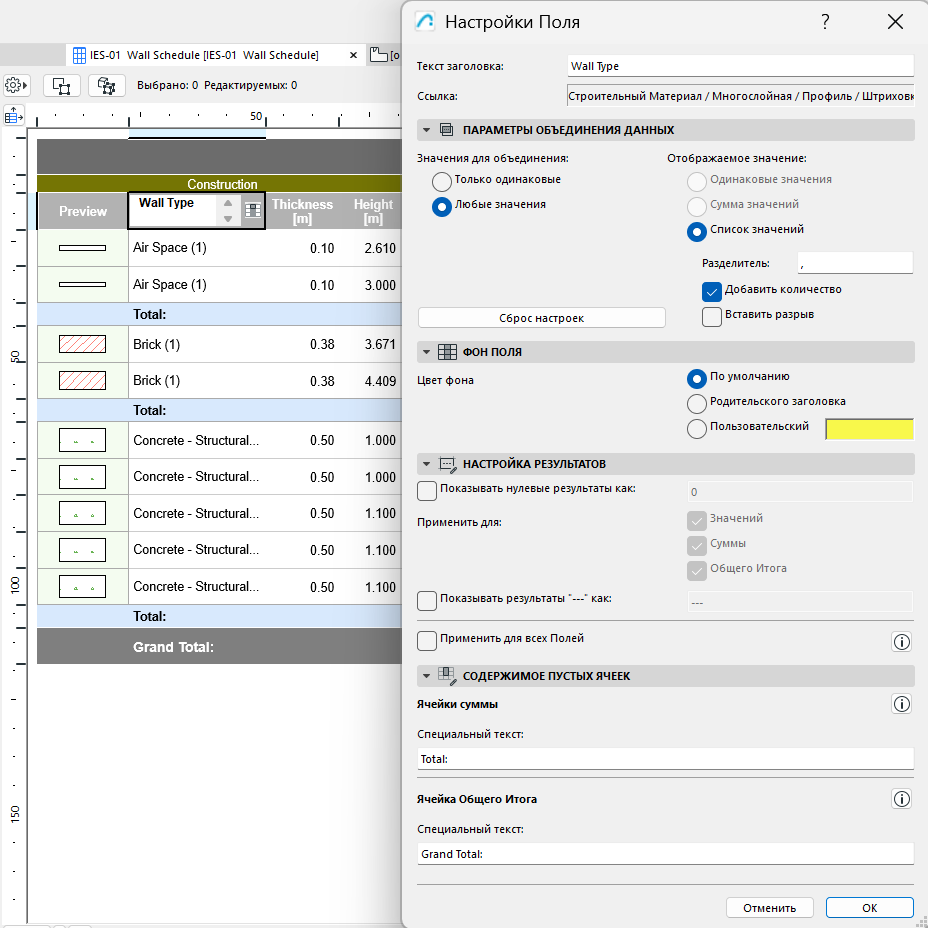Screen dimensions: 928x928
Task: Click info icon beside Ячейки суммы
Action: [901, 704]
